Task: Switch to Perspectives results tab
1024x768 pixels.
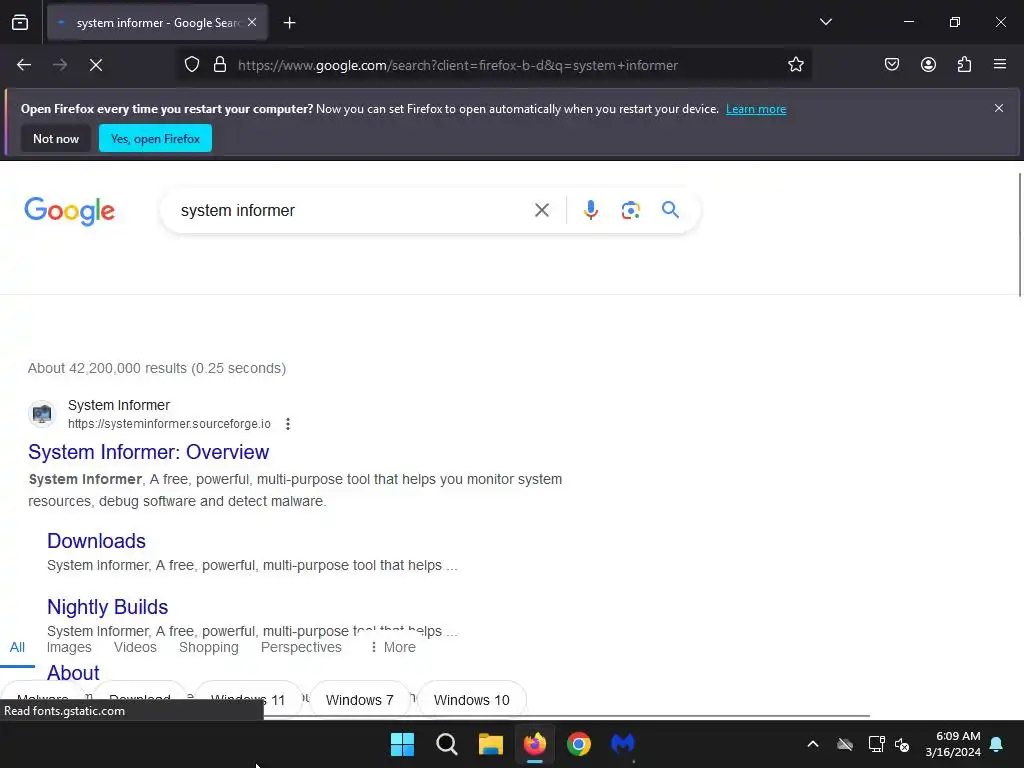Action: click(301, 647)
